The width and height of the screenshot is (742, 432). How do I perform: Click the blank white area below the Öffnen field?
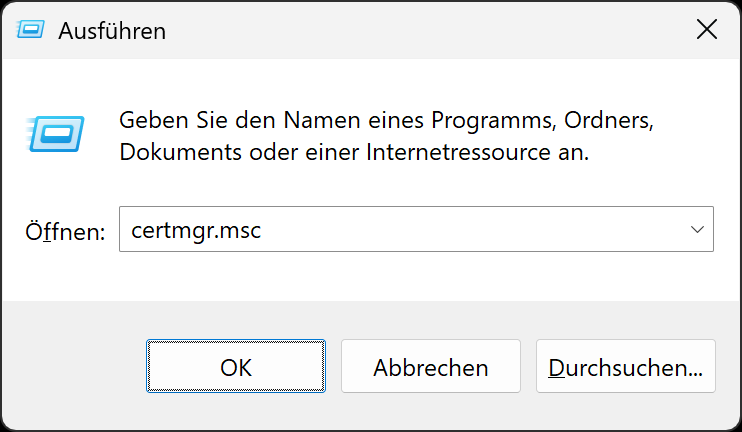[x=400, y=278]
